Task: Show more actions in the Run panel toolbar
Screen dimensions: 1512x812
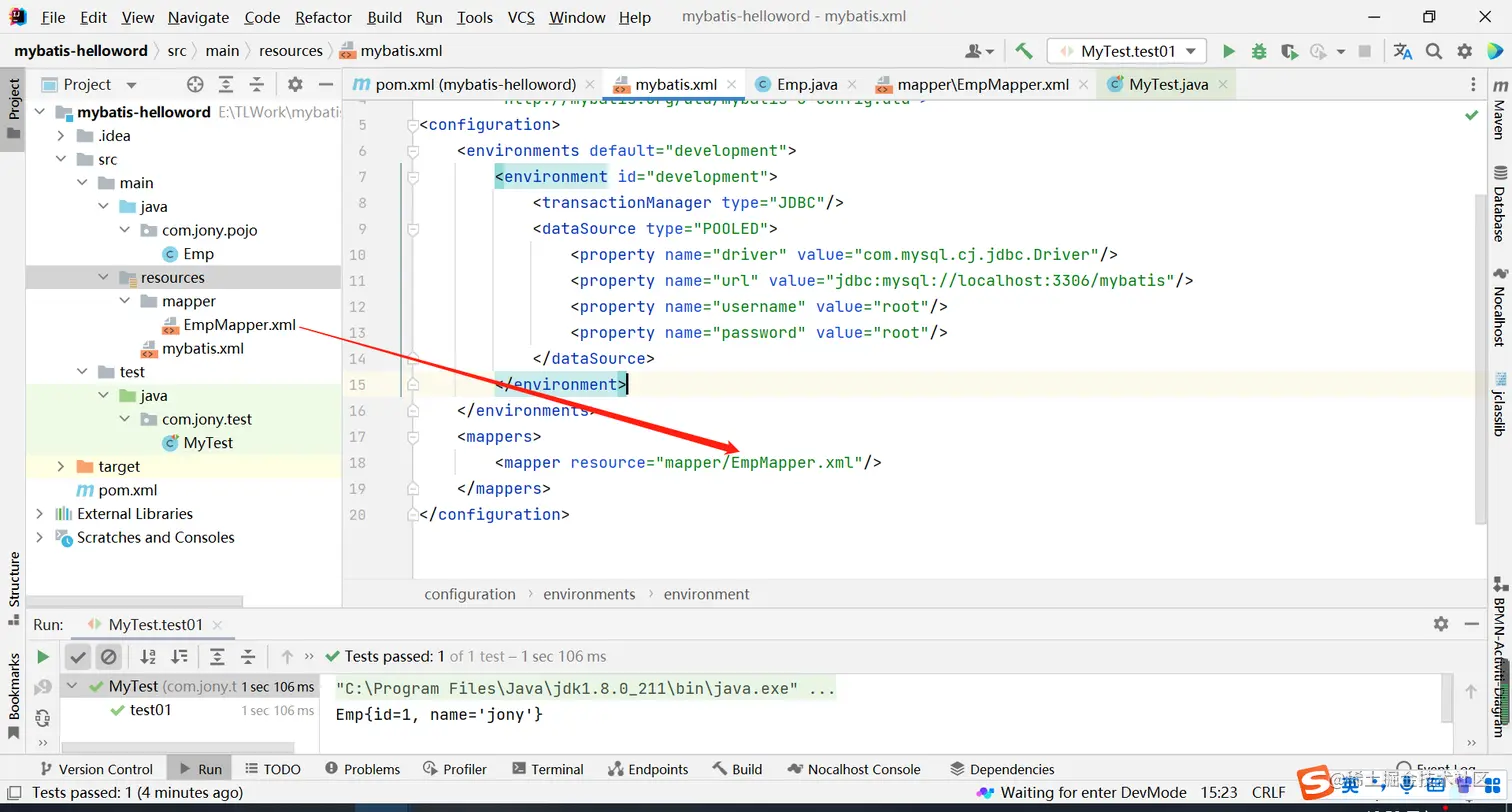Action: (x=308, y=657)
